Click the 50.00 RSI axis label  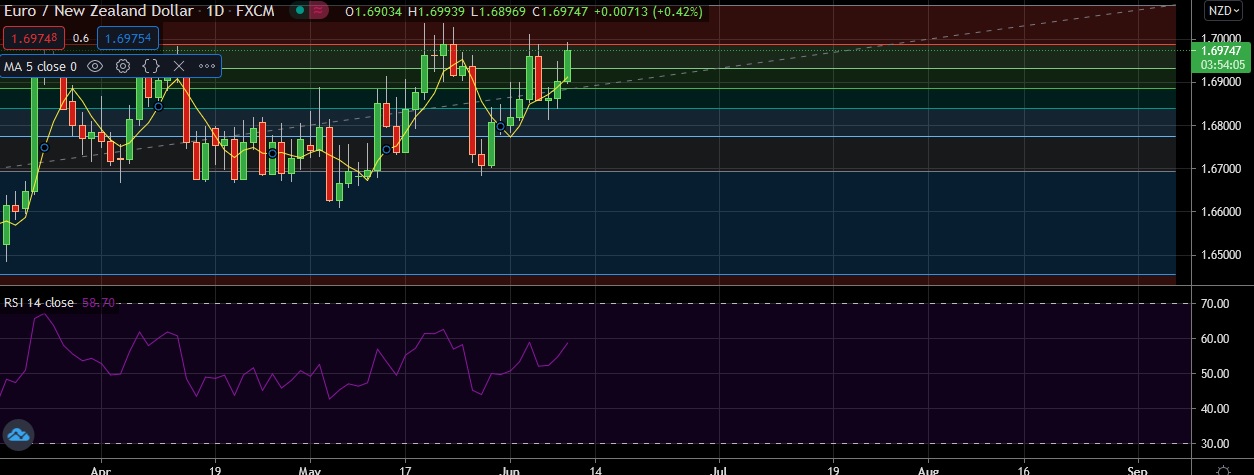pos(1216,374)
